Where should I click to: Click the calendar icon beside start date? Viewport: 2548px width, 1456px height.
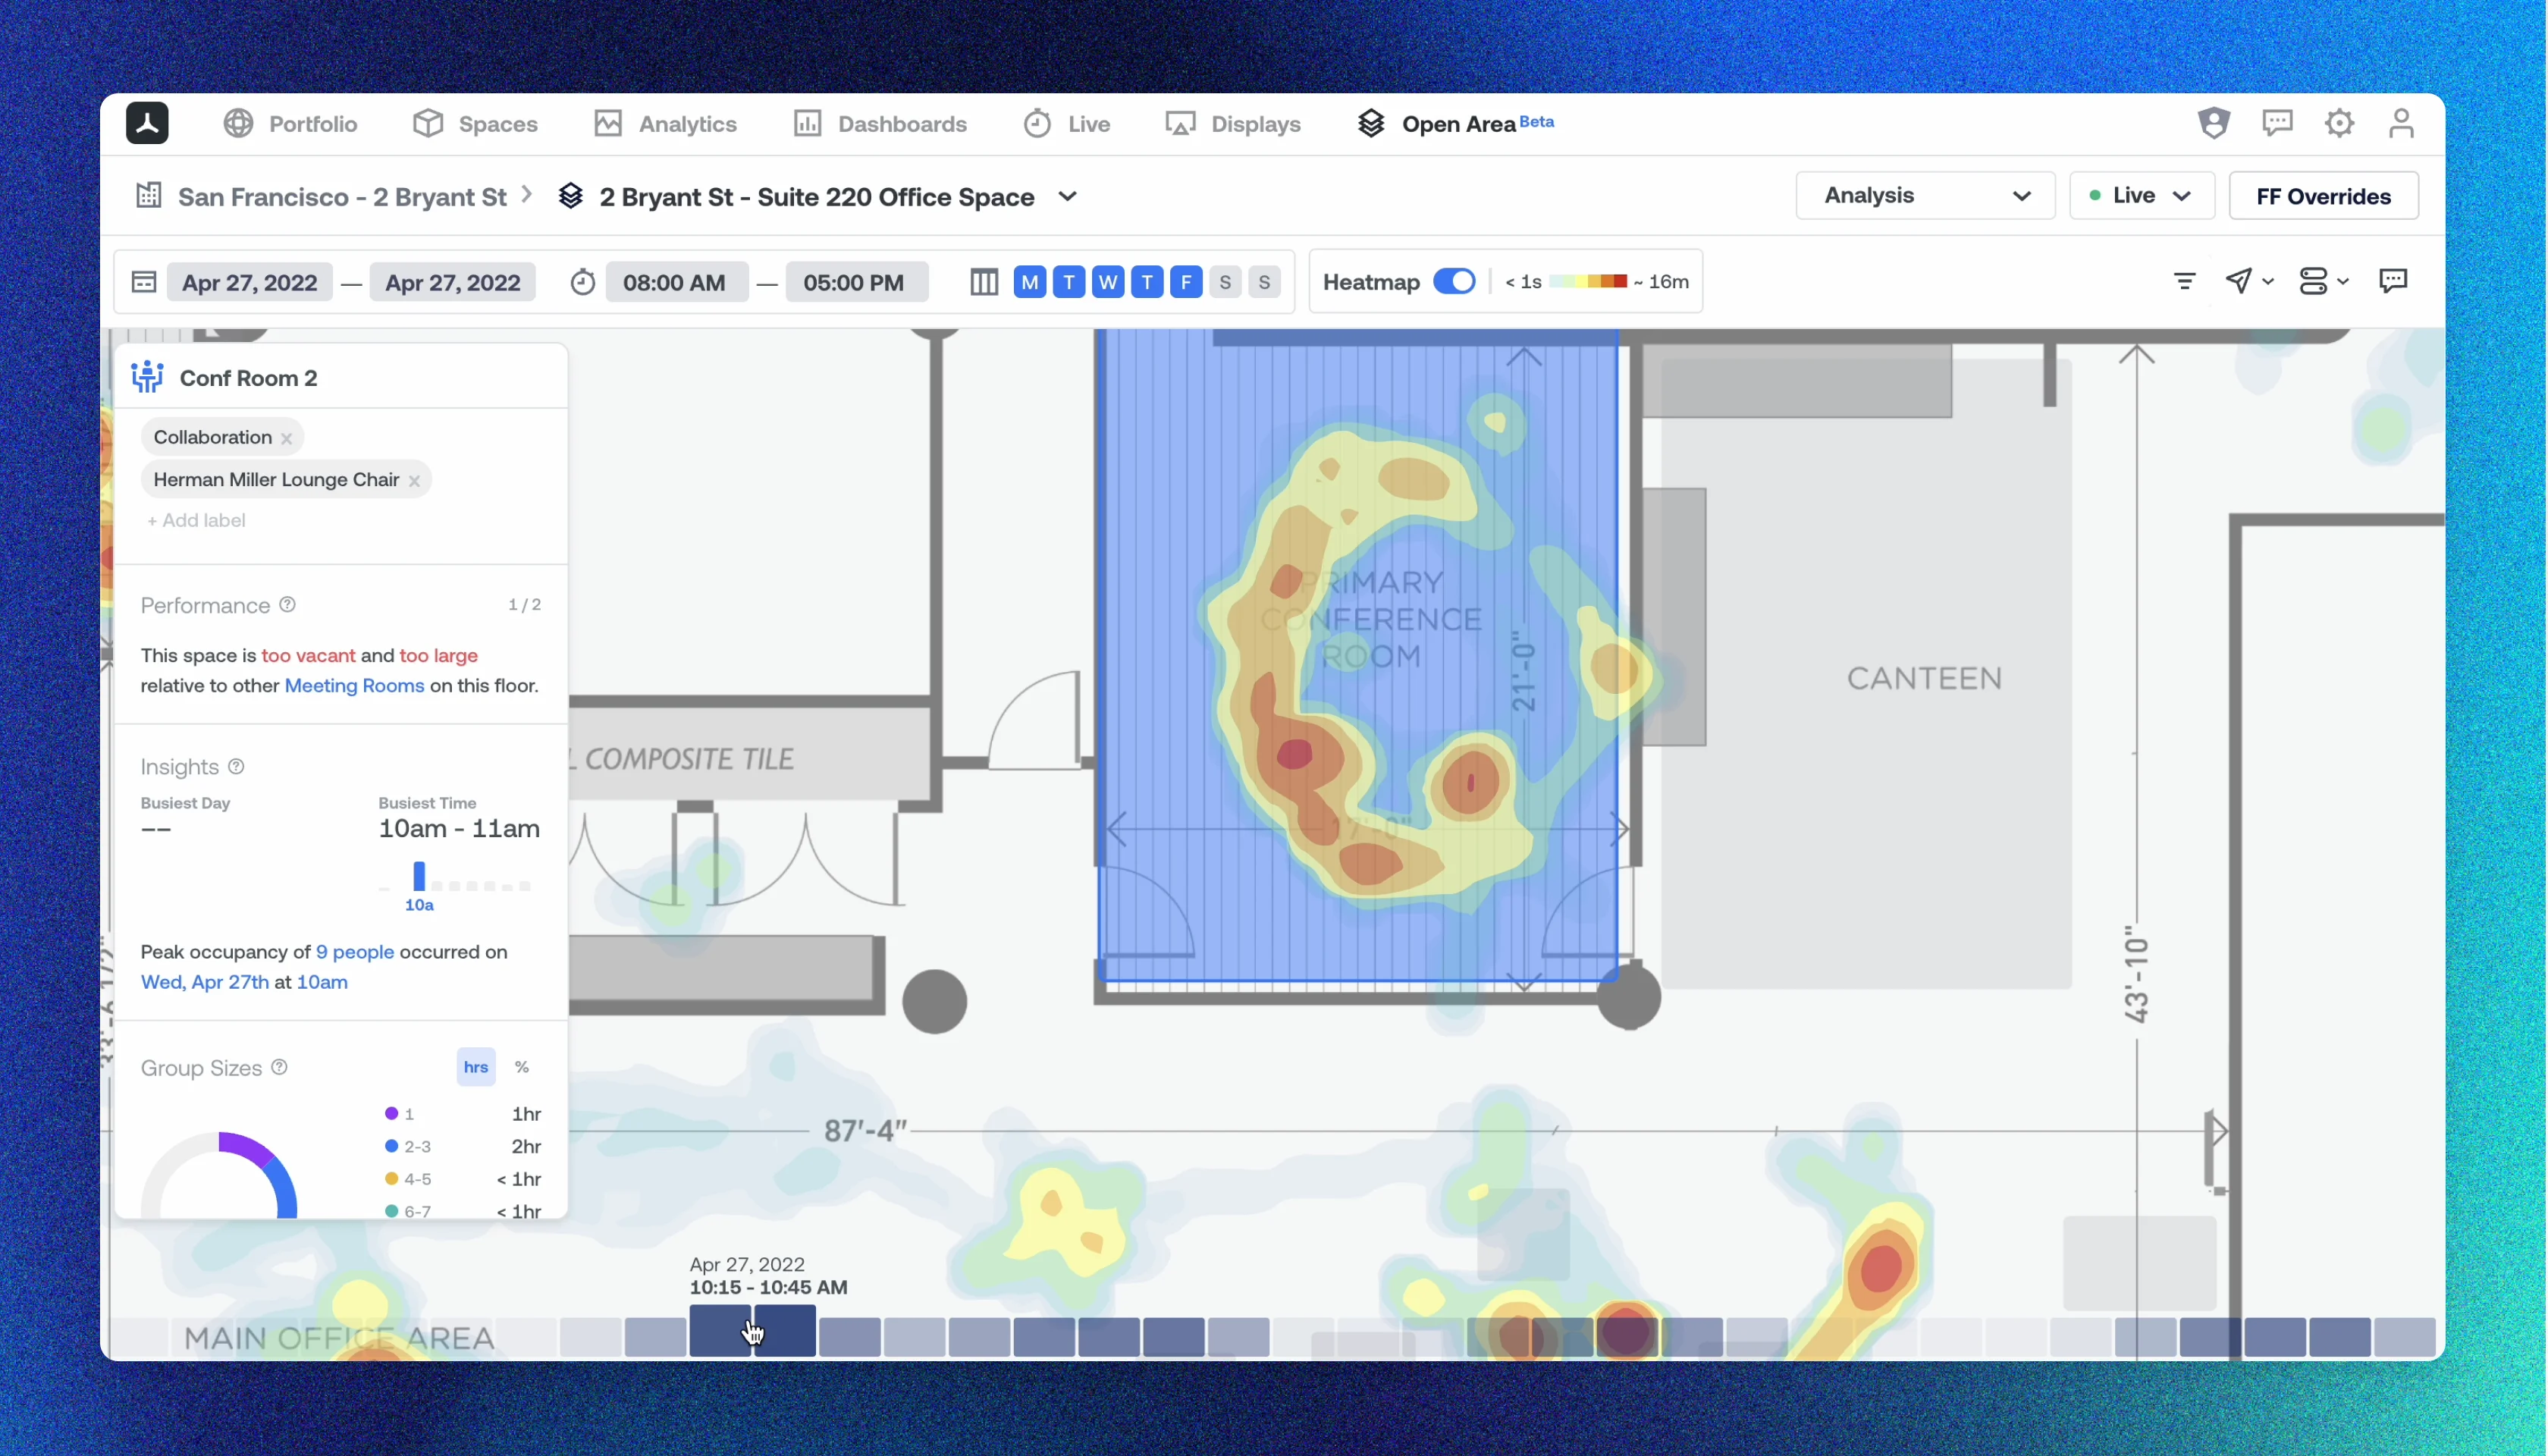[x=144, y=283]
